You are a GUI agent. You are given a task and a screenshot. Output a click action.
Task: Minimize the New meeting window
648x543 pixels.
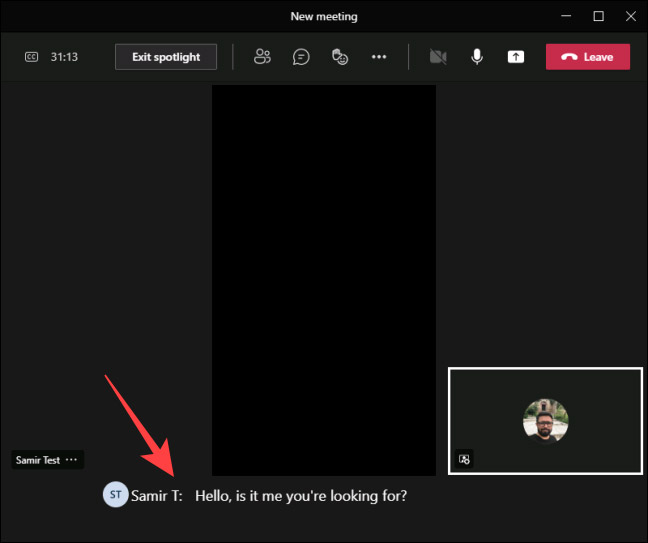point(569,16)
